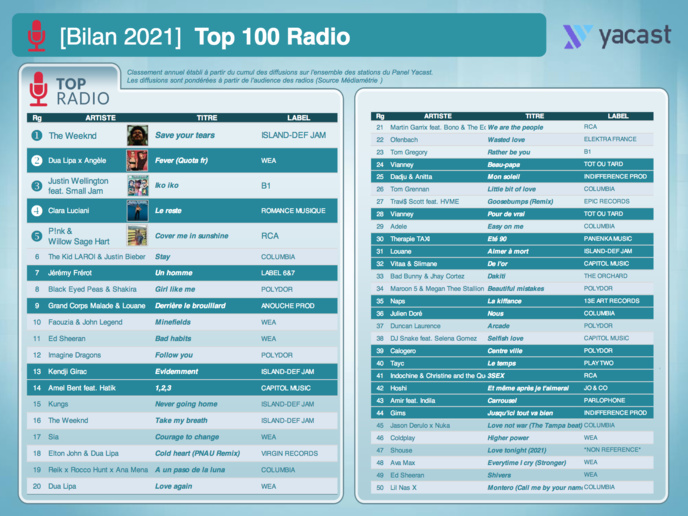Click rank 4 circle badge
688x516 pixels.
click(x=37, y=211)
